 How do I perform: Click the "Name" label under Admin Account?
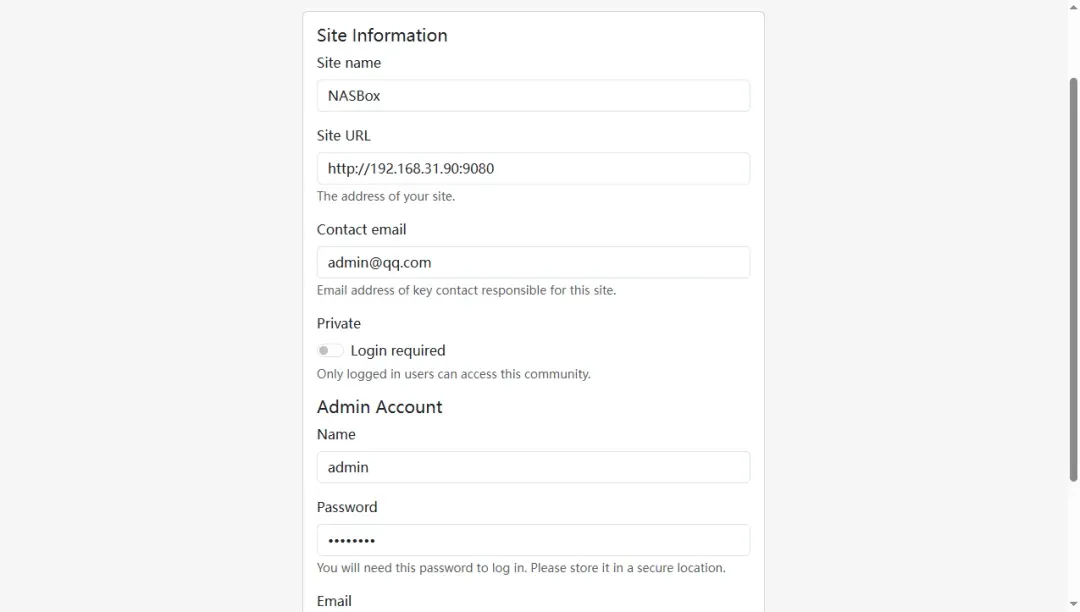(336, 435)
